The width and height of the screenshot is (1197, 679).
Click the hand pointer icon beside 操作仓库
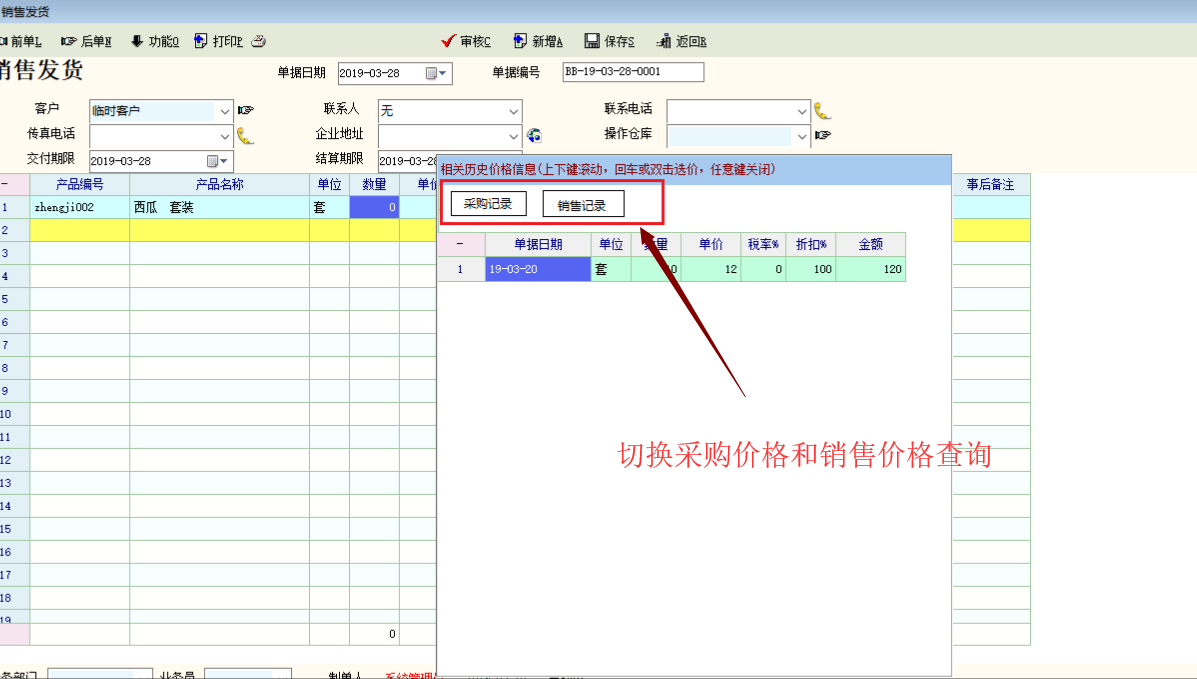(823, 135)
